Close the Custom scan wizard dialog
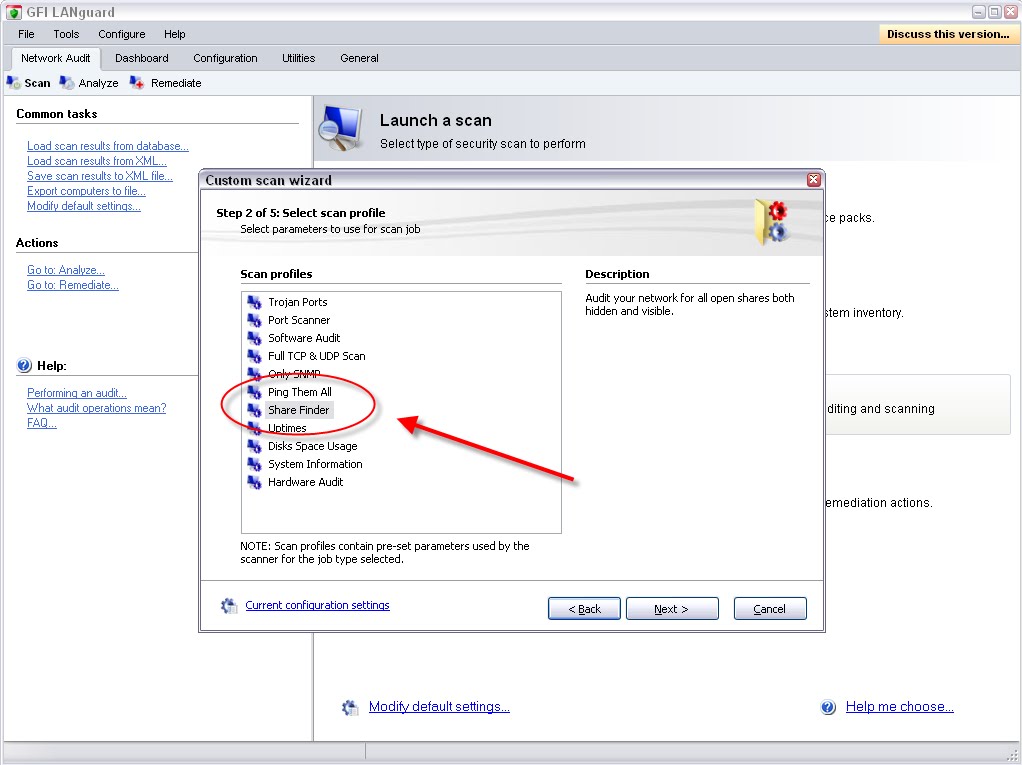Screen dimensions: 1022x765 813,180
